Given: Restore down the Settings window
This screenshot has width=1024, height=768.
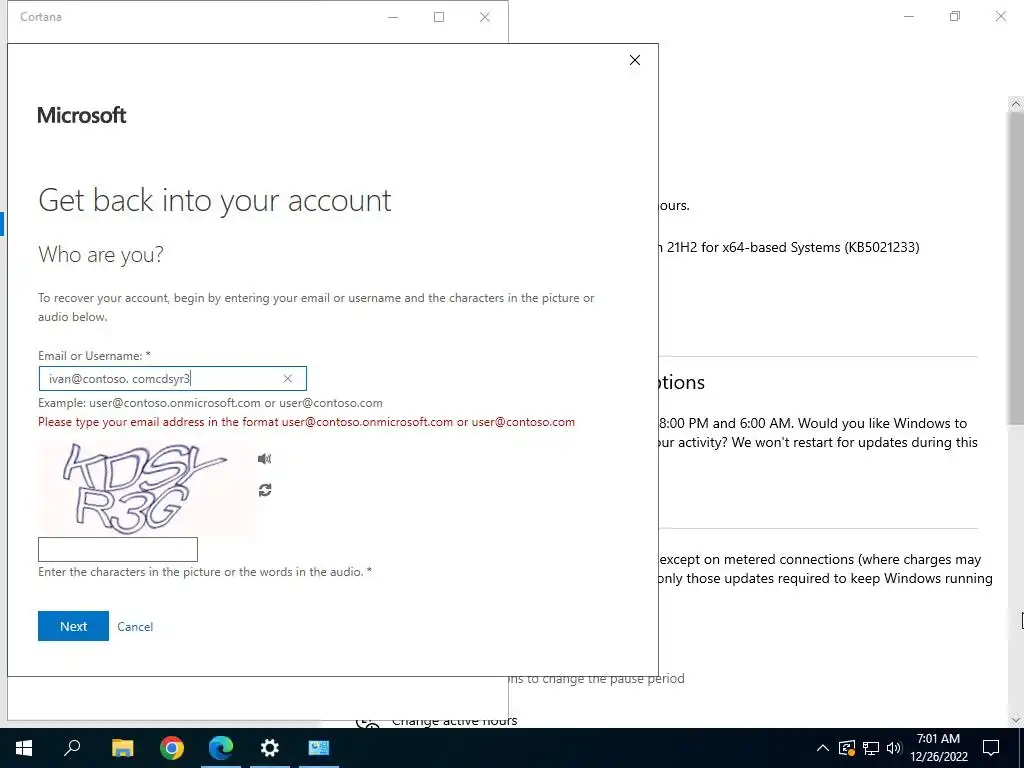Looking at the screenshot, I should click(955, 16).
